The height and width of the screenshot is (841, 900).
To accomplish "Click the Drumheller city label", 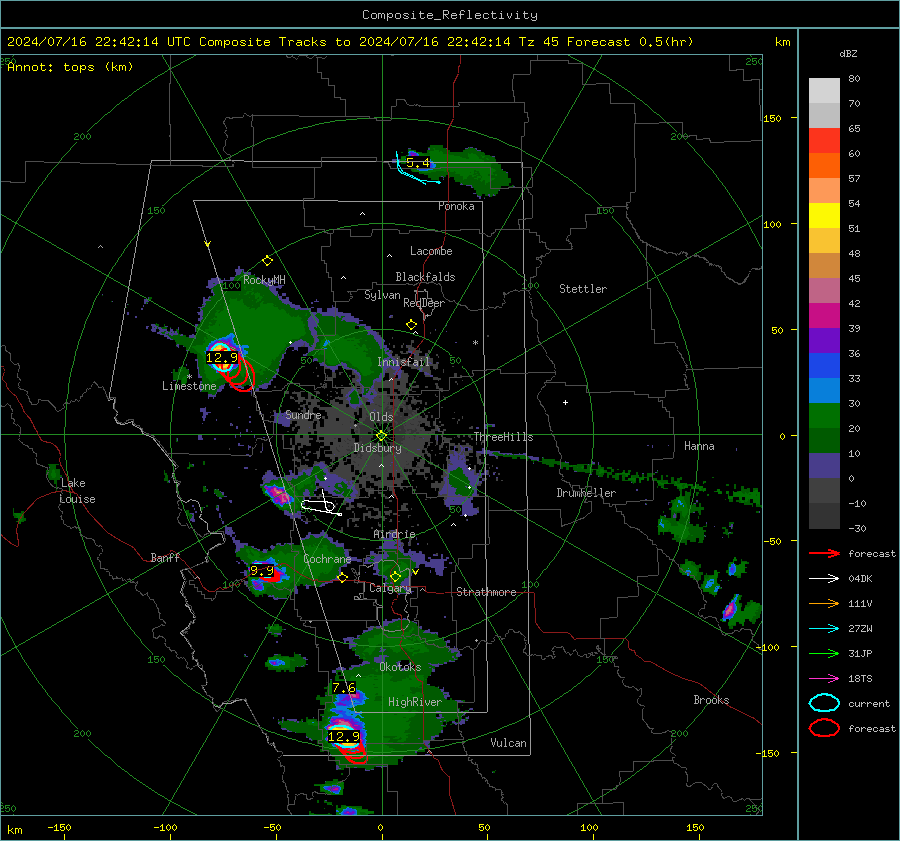I will tap(586, 493).
